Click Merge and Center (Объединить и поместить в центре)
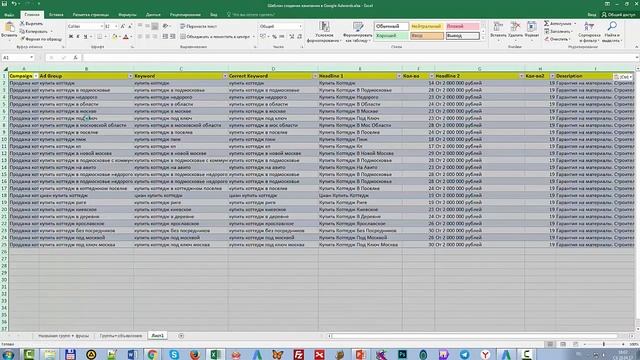This screenshot has width=640, height=360. pos(215,37)
